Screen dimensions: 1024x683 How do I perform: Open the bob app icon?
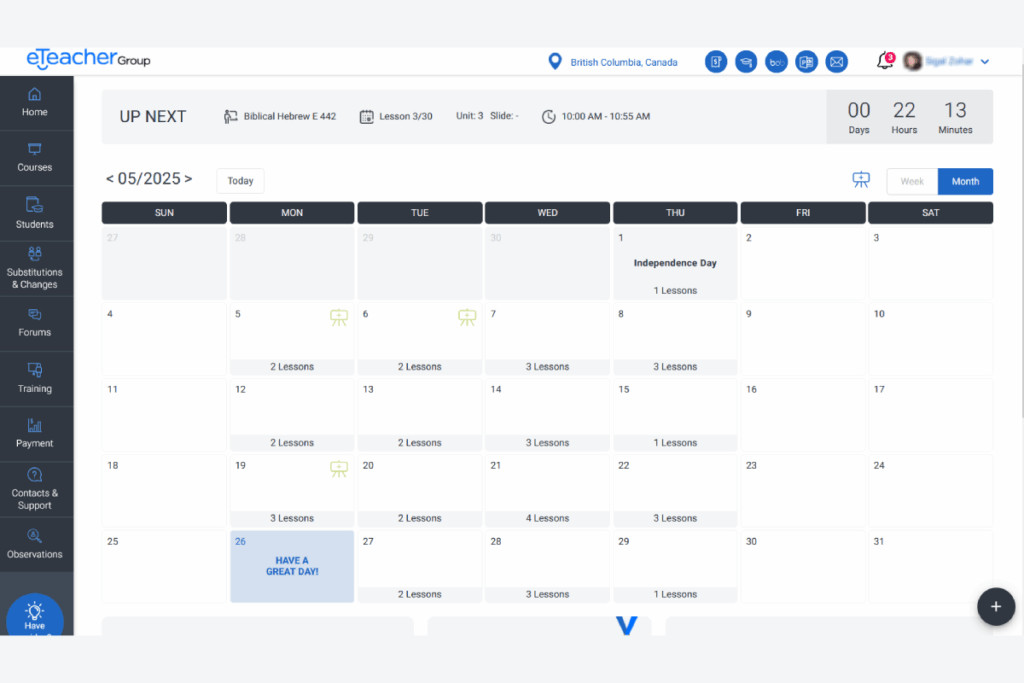(x=776, y=62)
